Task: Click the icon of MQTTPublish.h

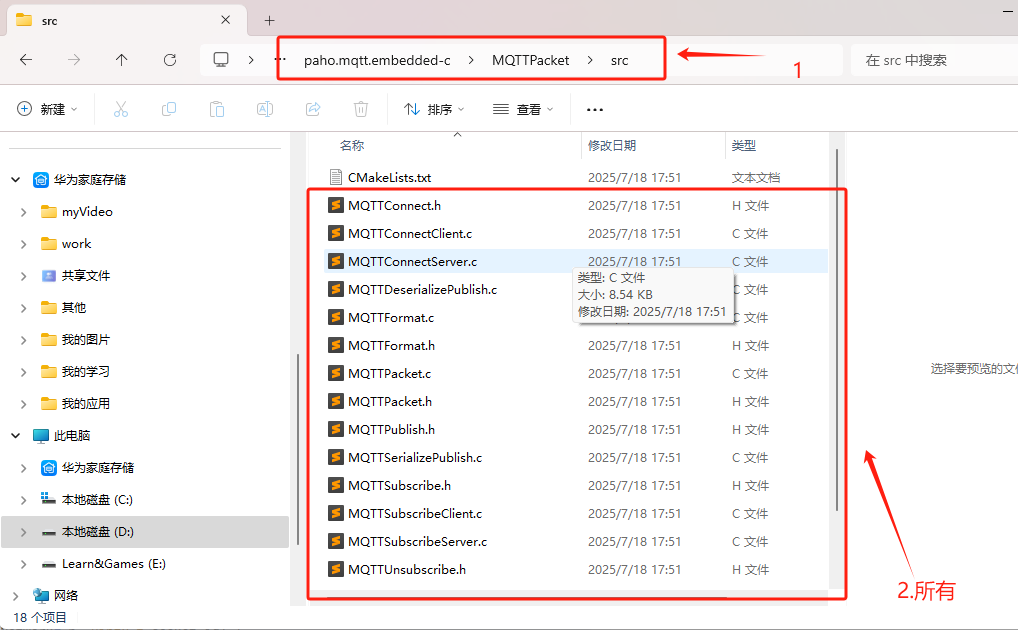Action: coord(336,429)
